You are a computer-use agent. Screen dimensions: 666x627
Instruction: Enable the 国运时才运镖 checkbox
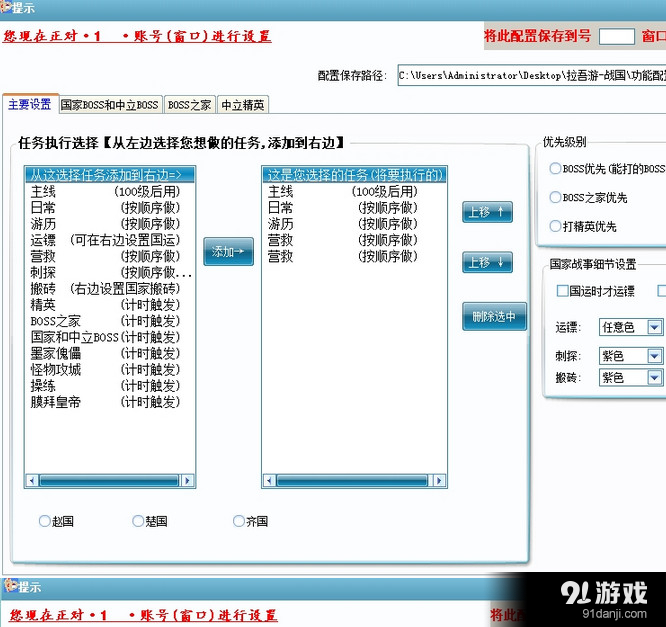click(x=562, y=291)
